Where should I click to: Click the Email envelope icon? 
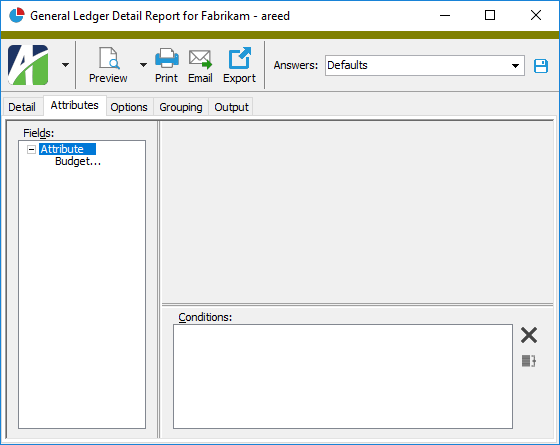200,59
